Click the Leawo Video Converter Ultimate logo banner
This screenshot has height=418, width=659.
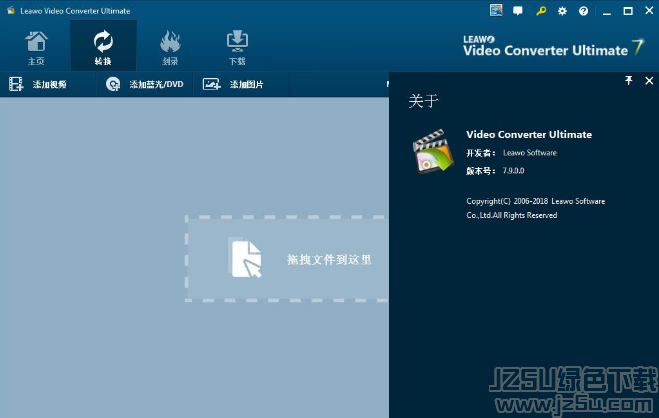click(x=553, y=47)
